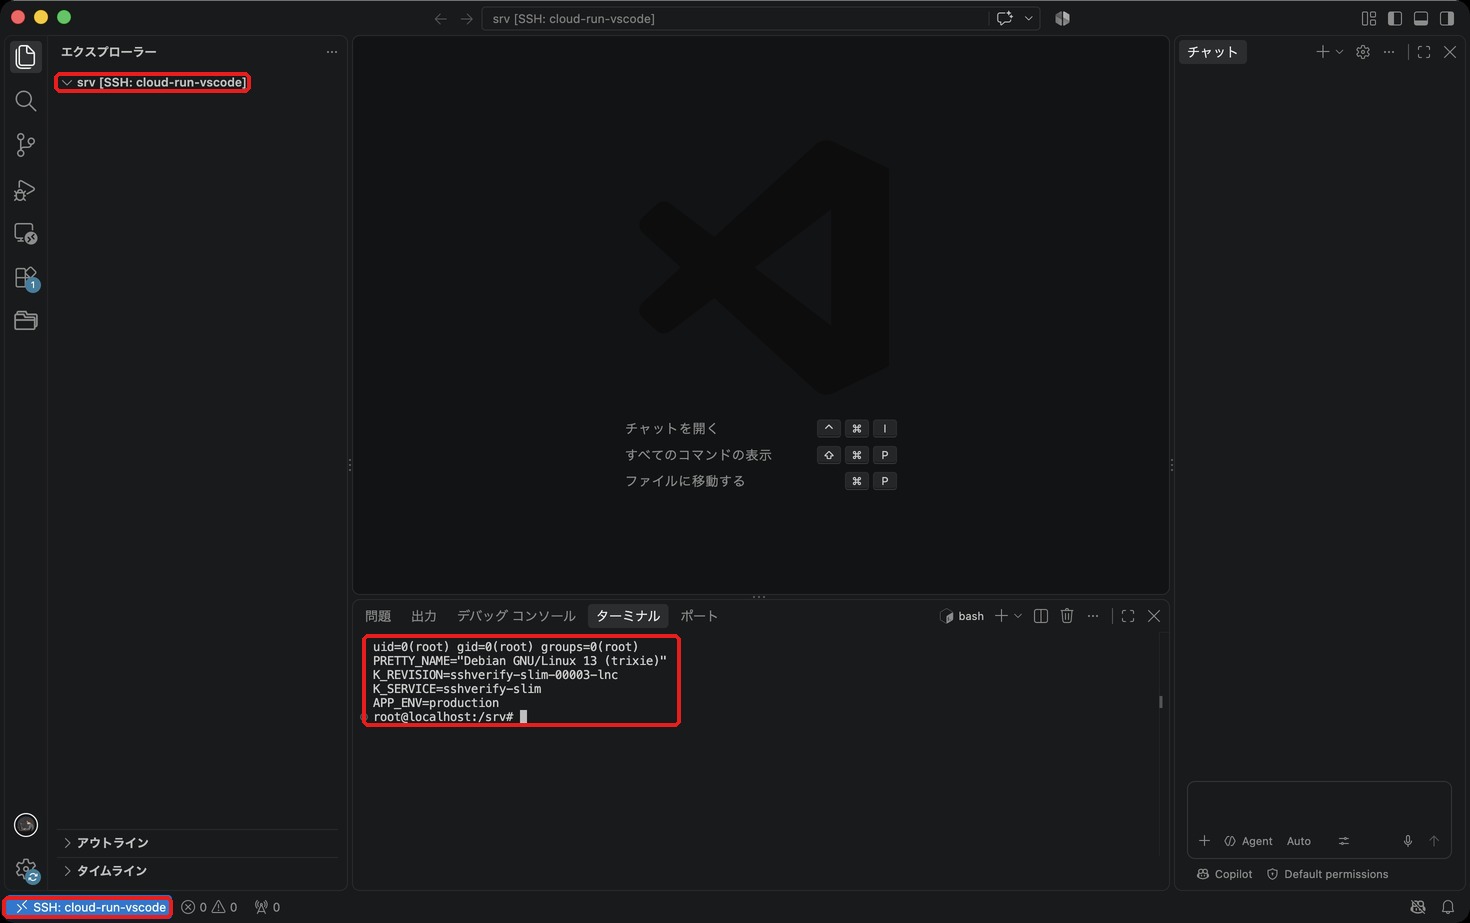Screen dimensions: 1470x923
Task: Click the terminal scrollbar thumb
Action: 1160,702
